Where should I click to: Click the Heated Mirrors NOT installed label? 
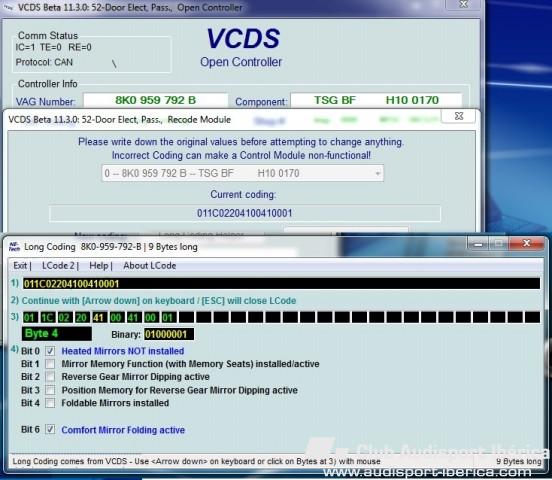tap(123, 351)
